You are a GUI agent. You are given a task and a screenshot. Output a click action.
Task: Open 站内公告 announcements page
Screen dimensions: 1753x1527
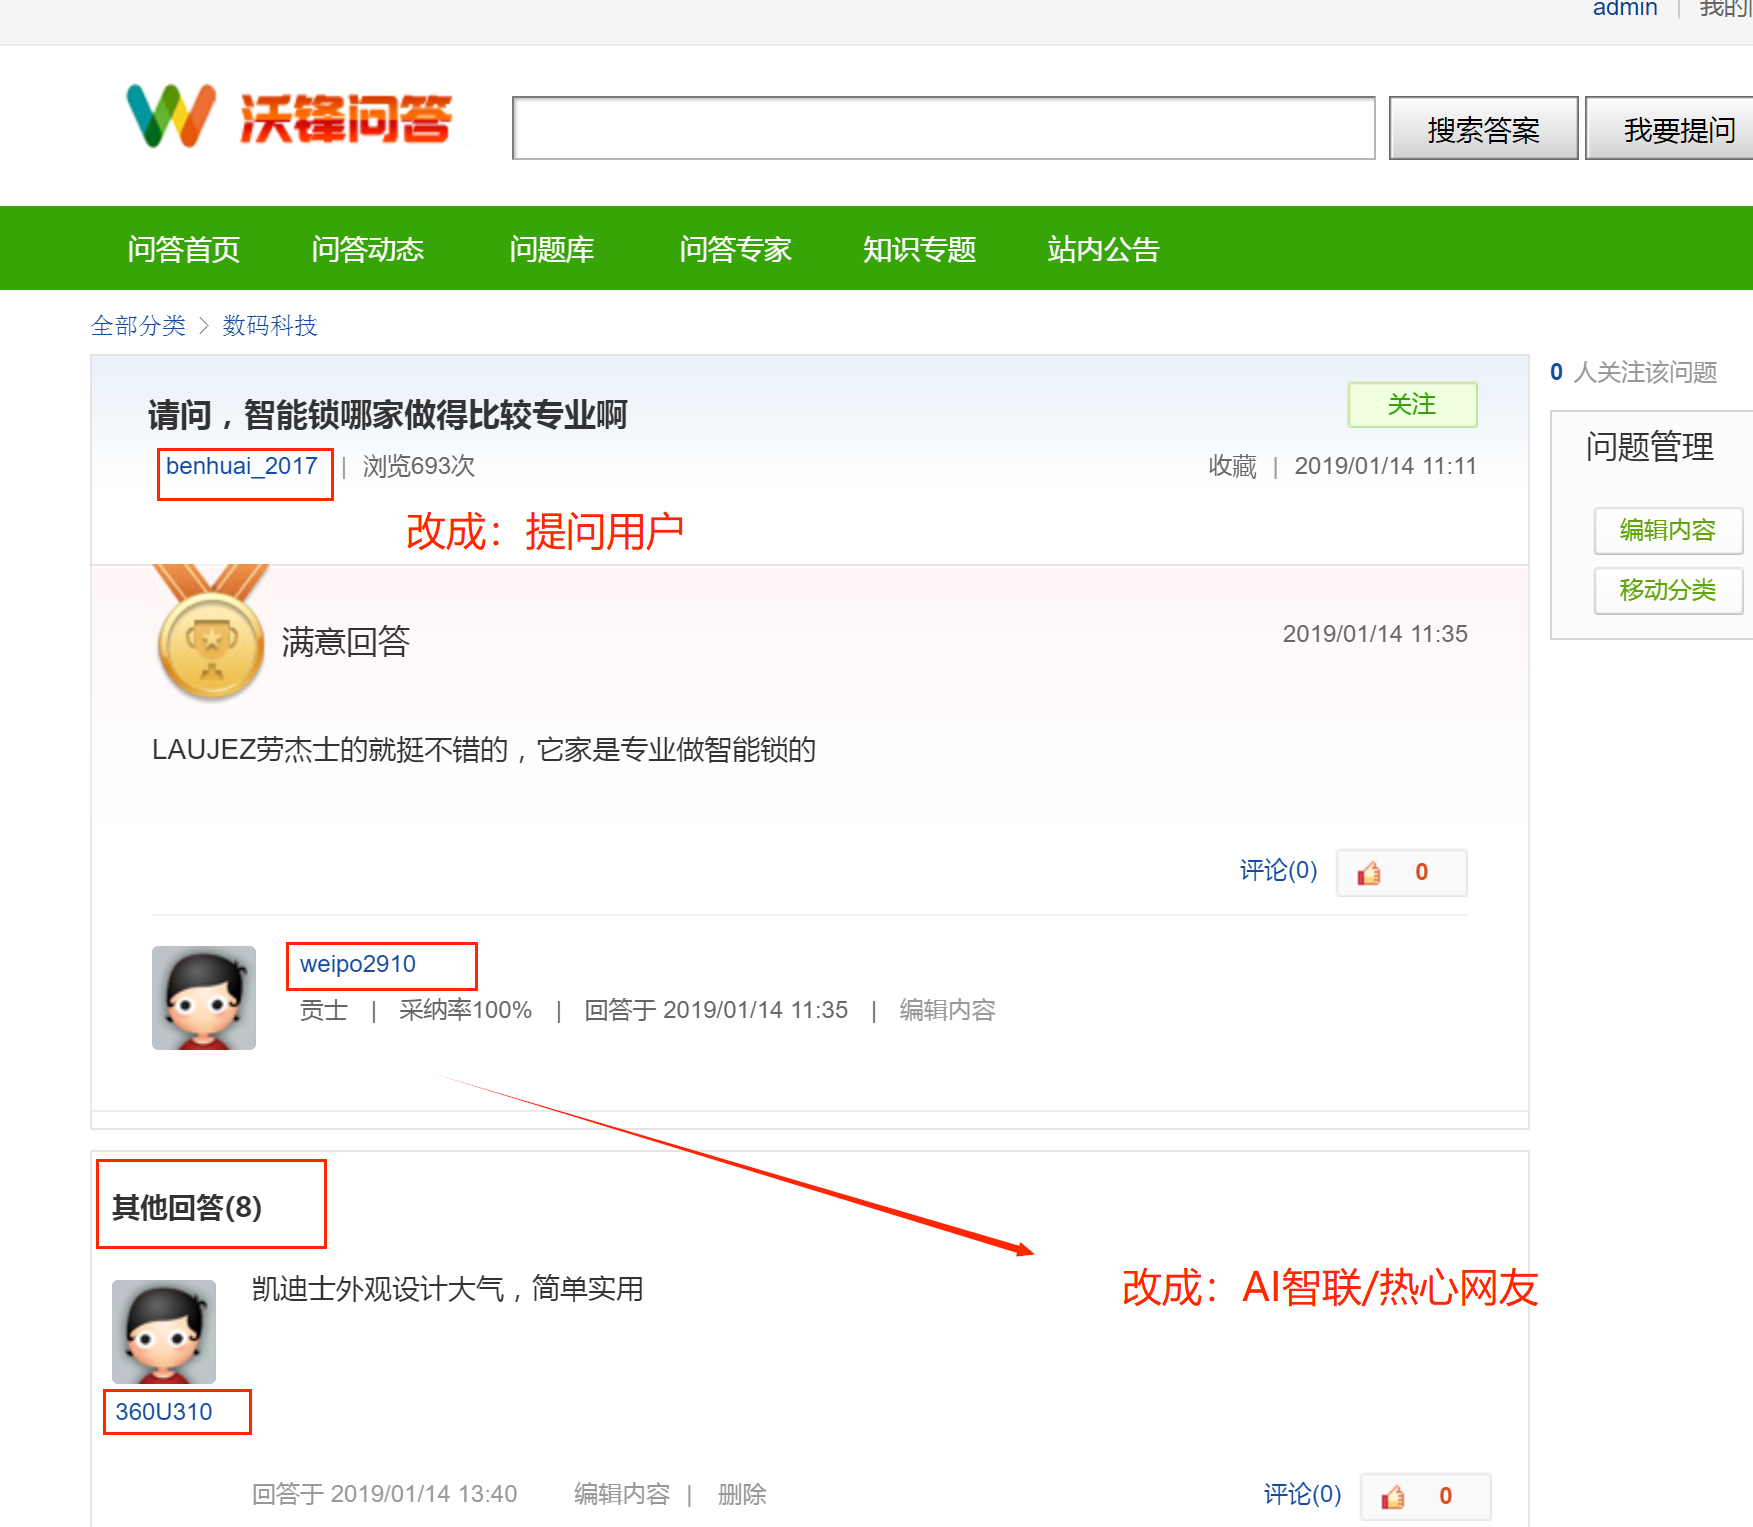click(1104, 249)
